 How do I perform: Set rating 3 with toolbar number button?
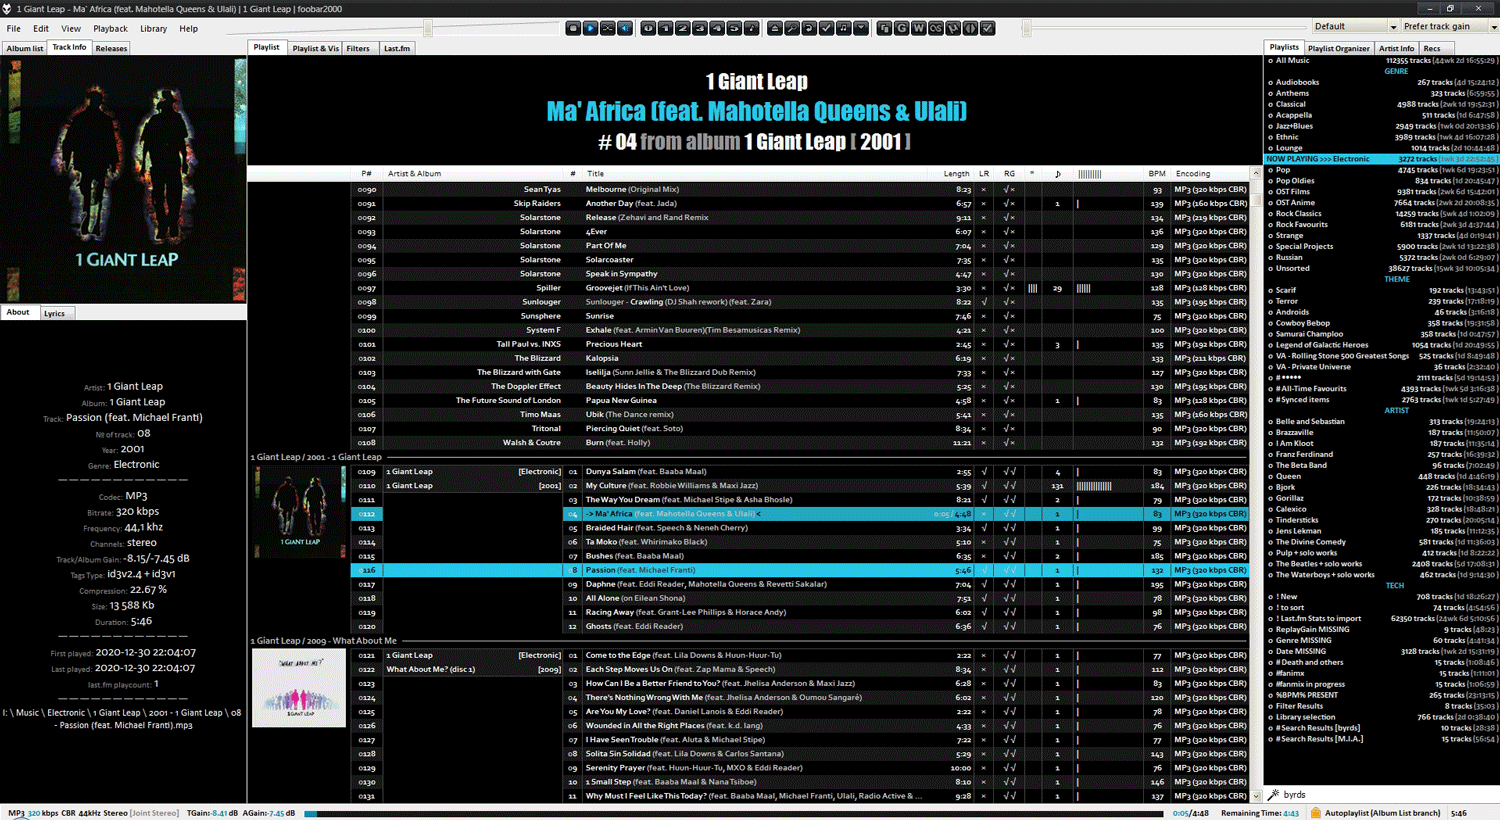tap(700, 28)
